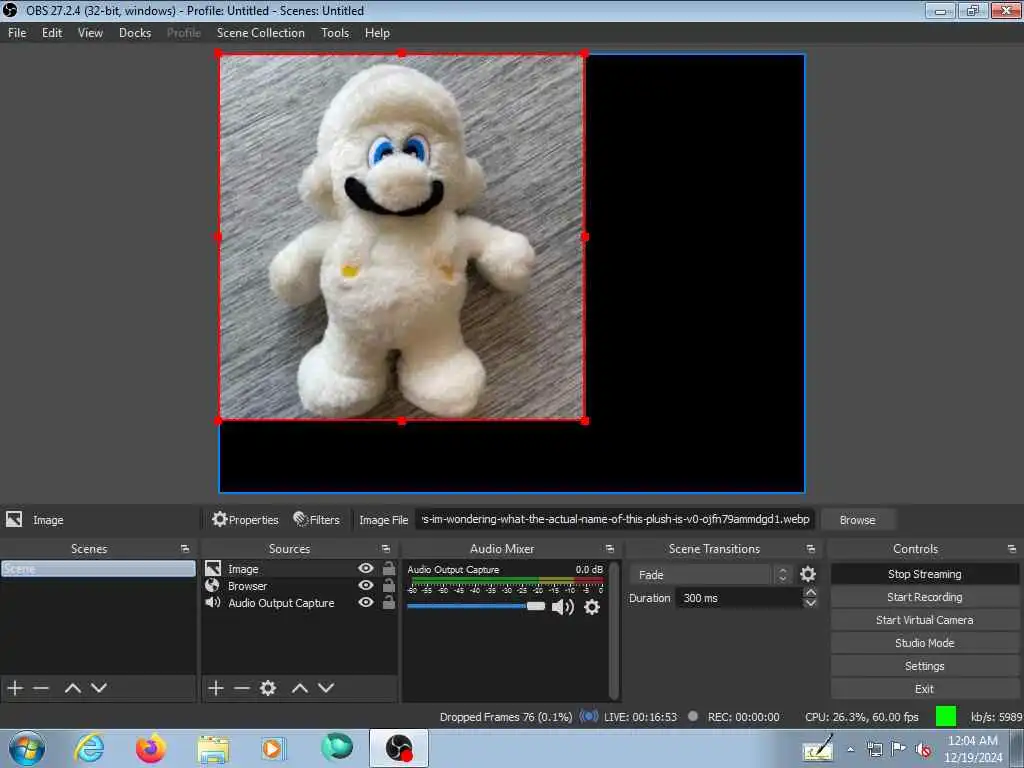The image size is (1024, 768).
Task: Pop out the Sources dock
Action: point(386,549)
